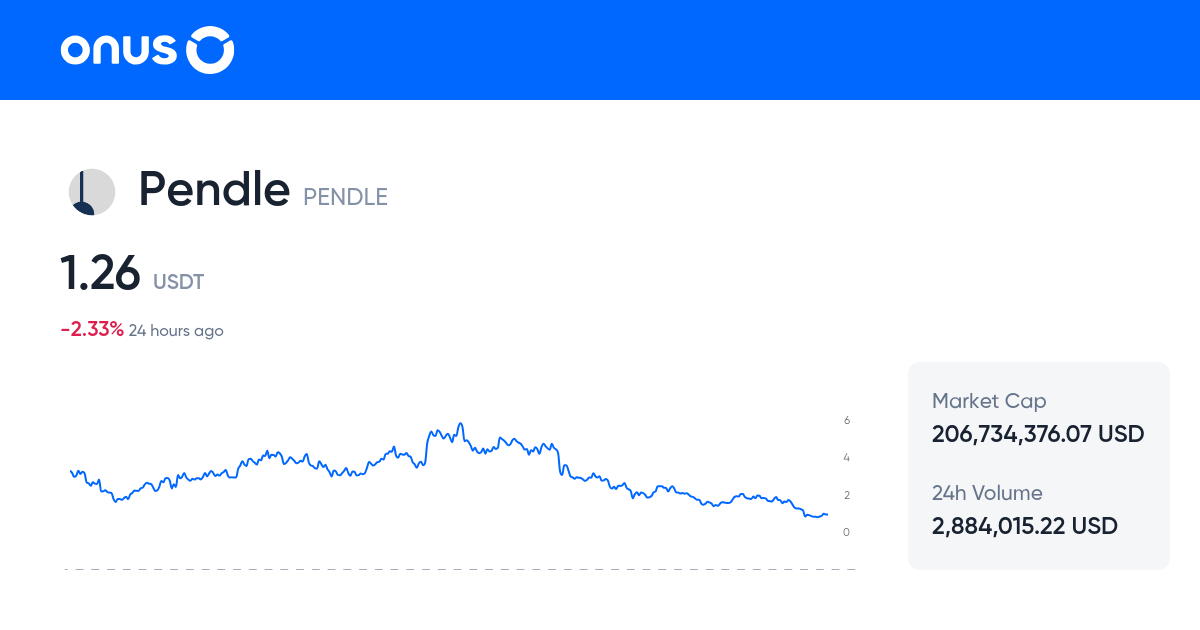Click the 24h Volume heading

pos(986,493)
